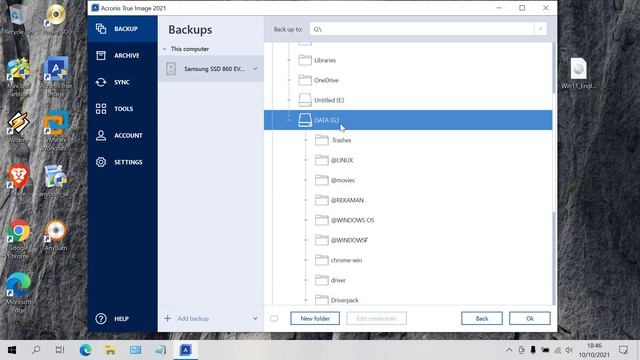The width and height of the screenshot is (640, 360).
Task: Open Microsoft Edge from taskbar
Action: click(86, 350)
